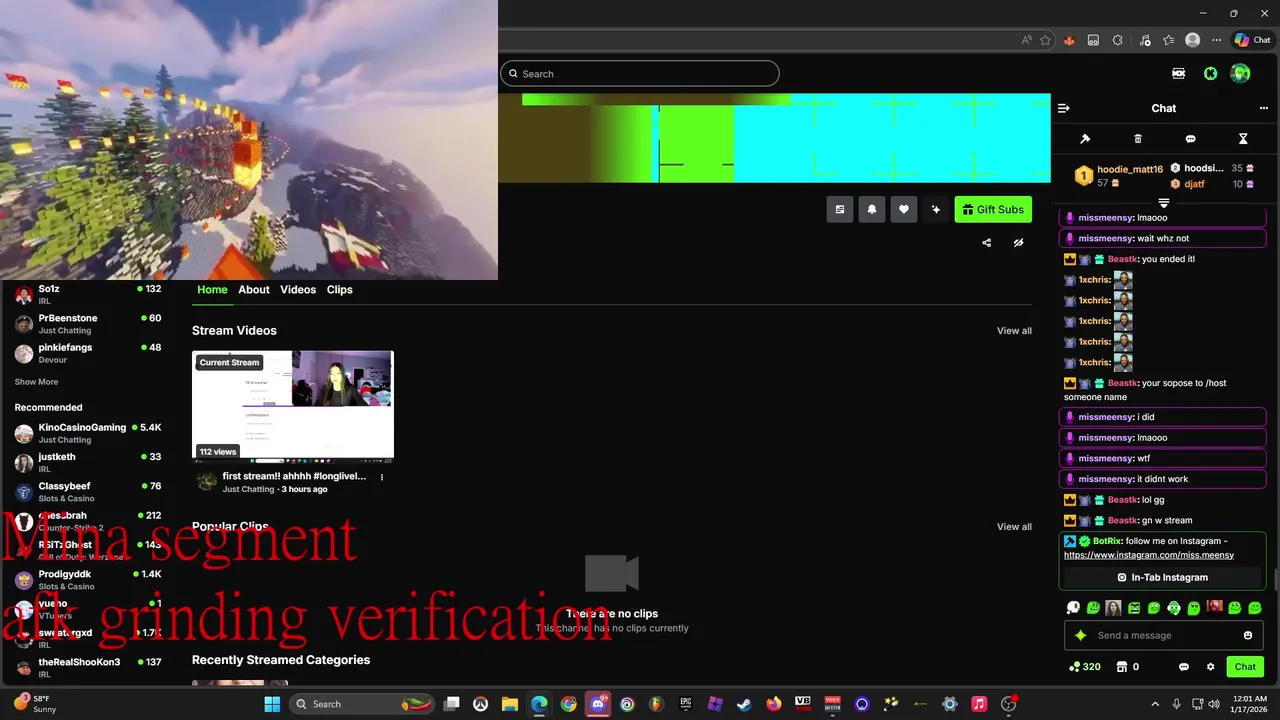The height and width of the screenshot is (720, 1280).
Task: Click the speech bubble icon in chat toolbar
Action: coord(1190,139)
